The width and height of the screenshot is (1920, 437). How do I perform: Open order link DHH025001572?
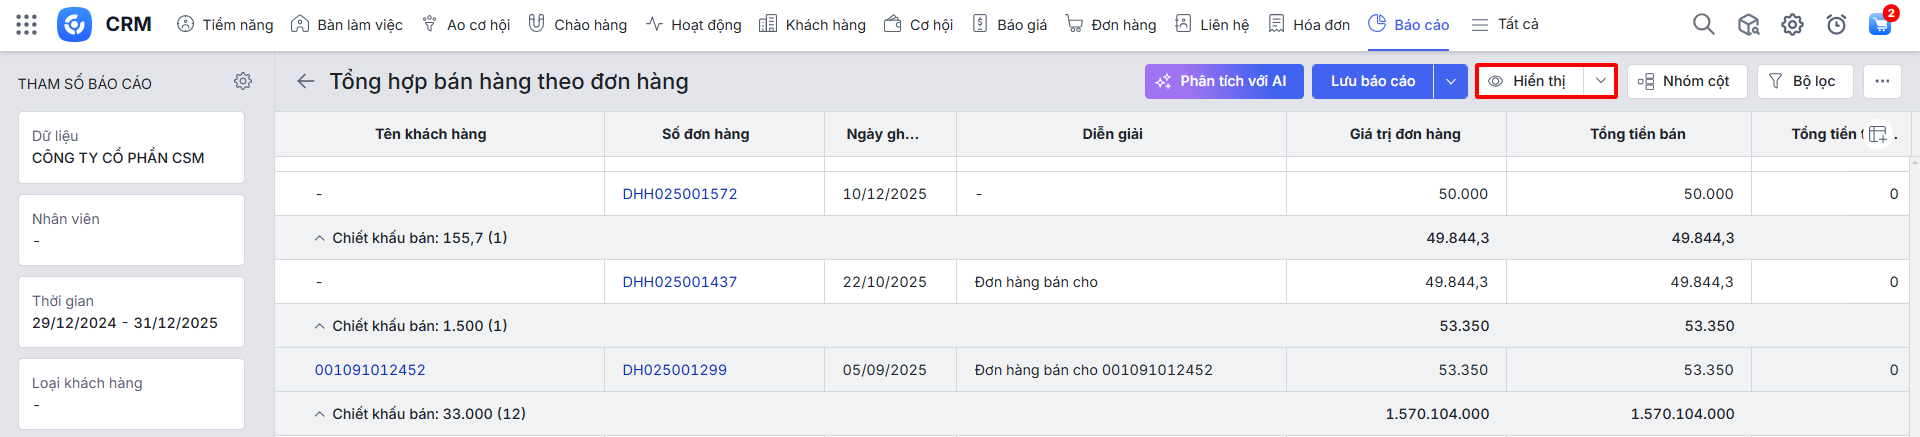pyautogui.click(x=679, y=194)
